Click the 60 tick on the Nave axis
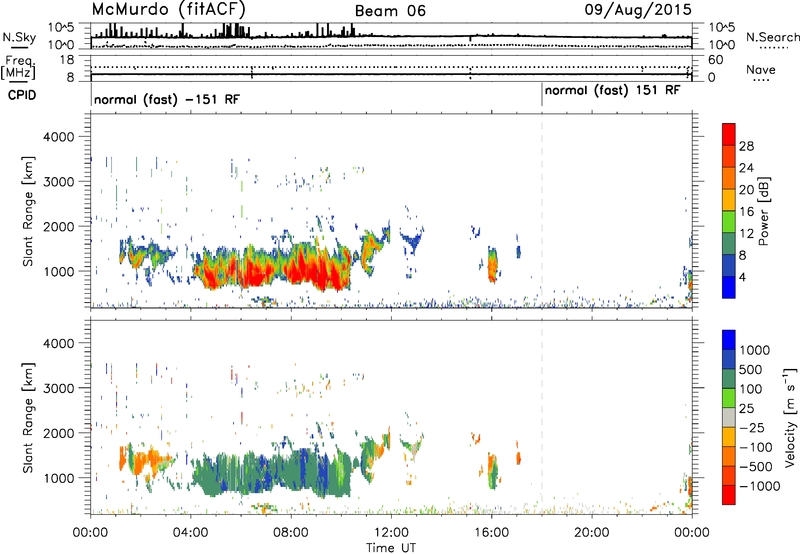This screenshot has height=554, width=800. [x=715, y=60]
